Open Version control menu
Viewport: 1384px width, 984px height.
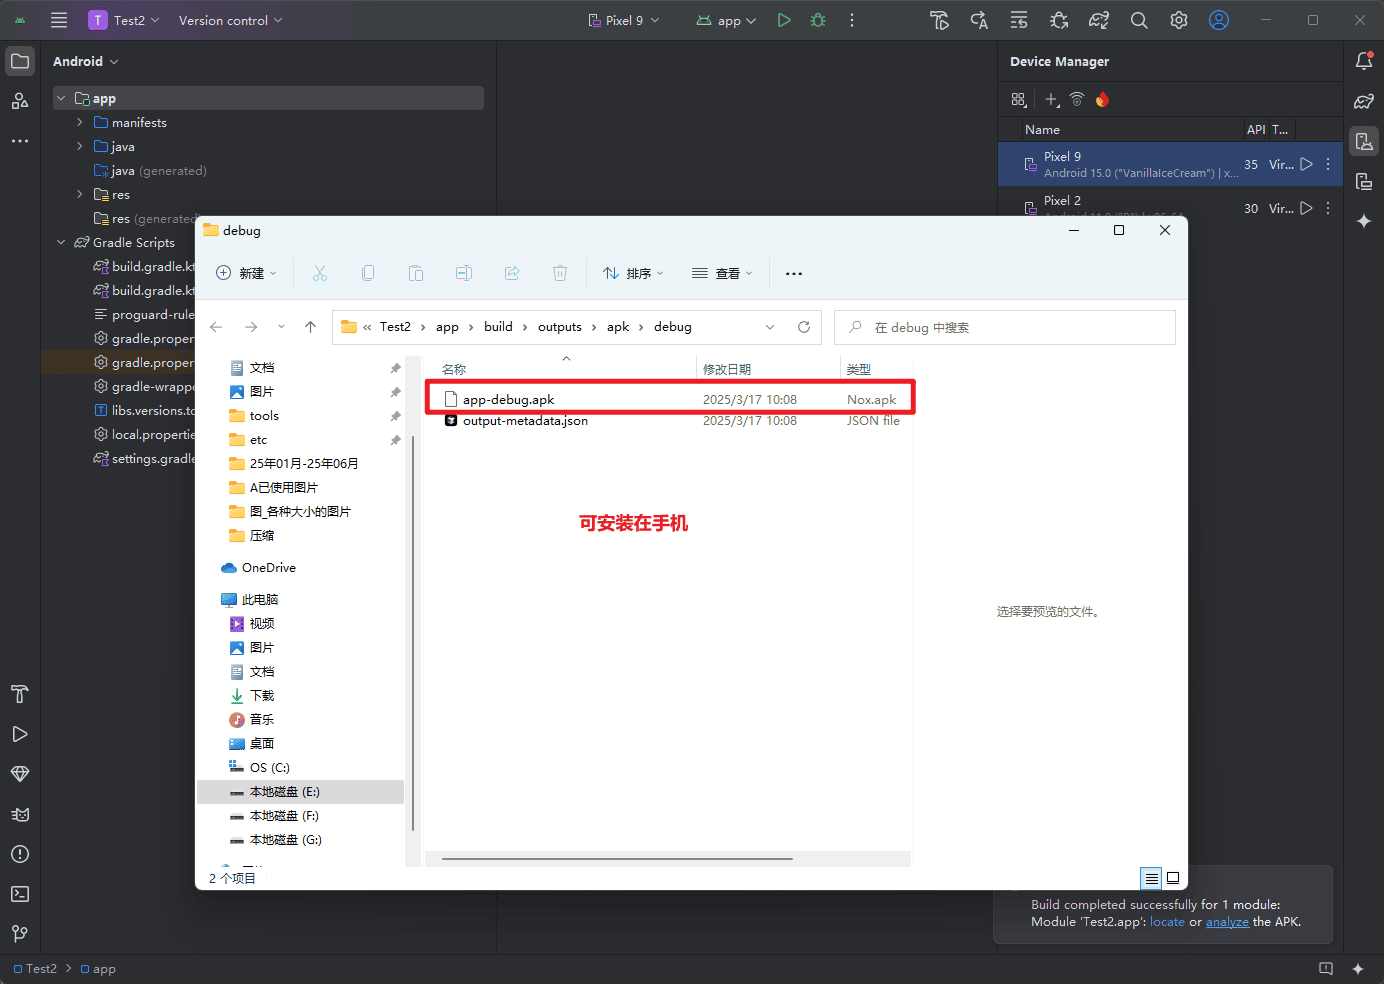point(230,20)
